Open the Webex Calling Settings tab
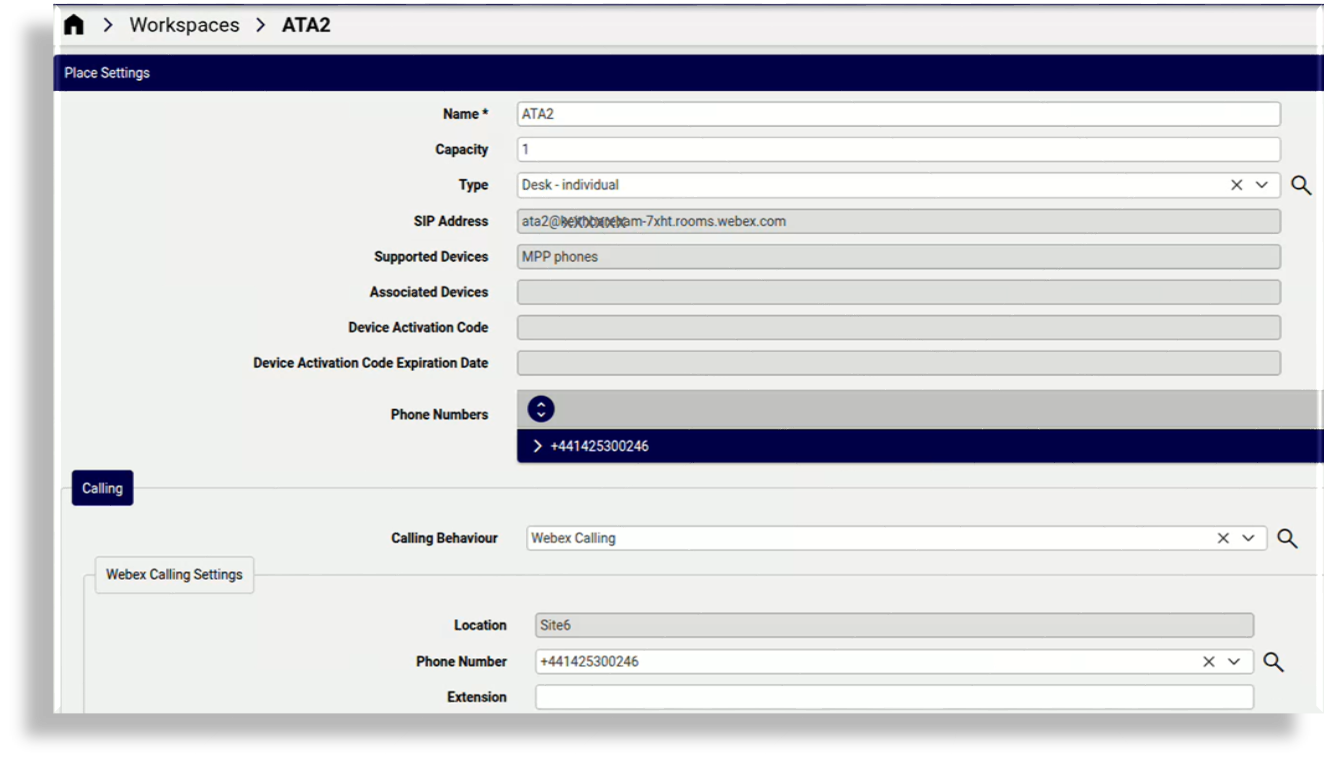This screenshot has width=1326, height=761. [x=173, y=574]
